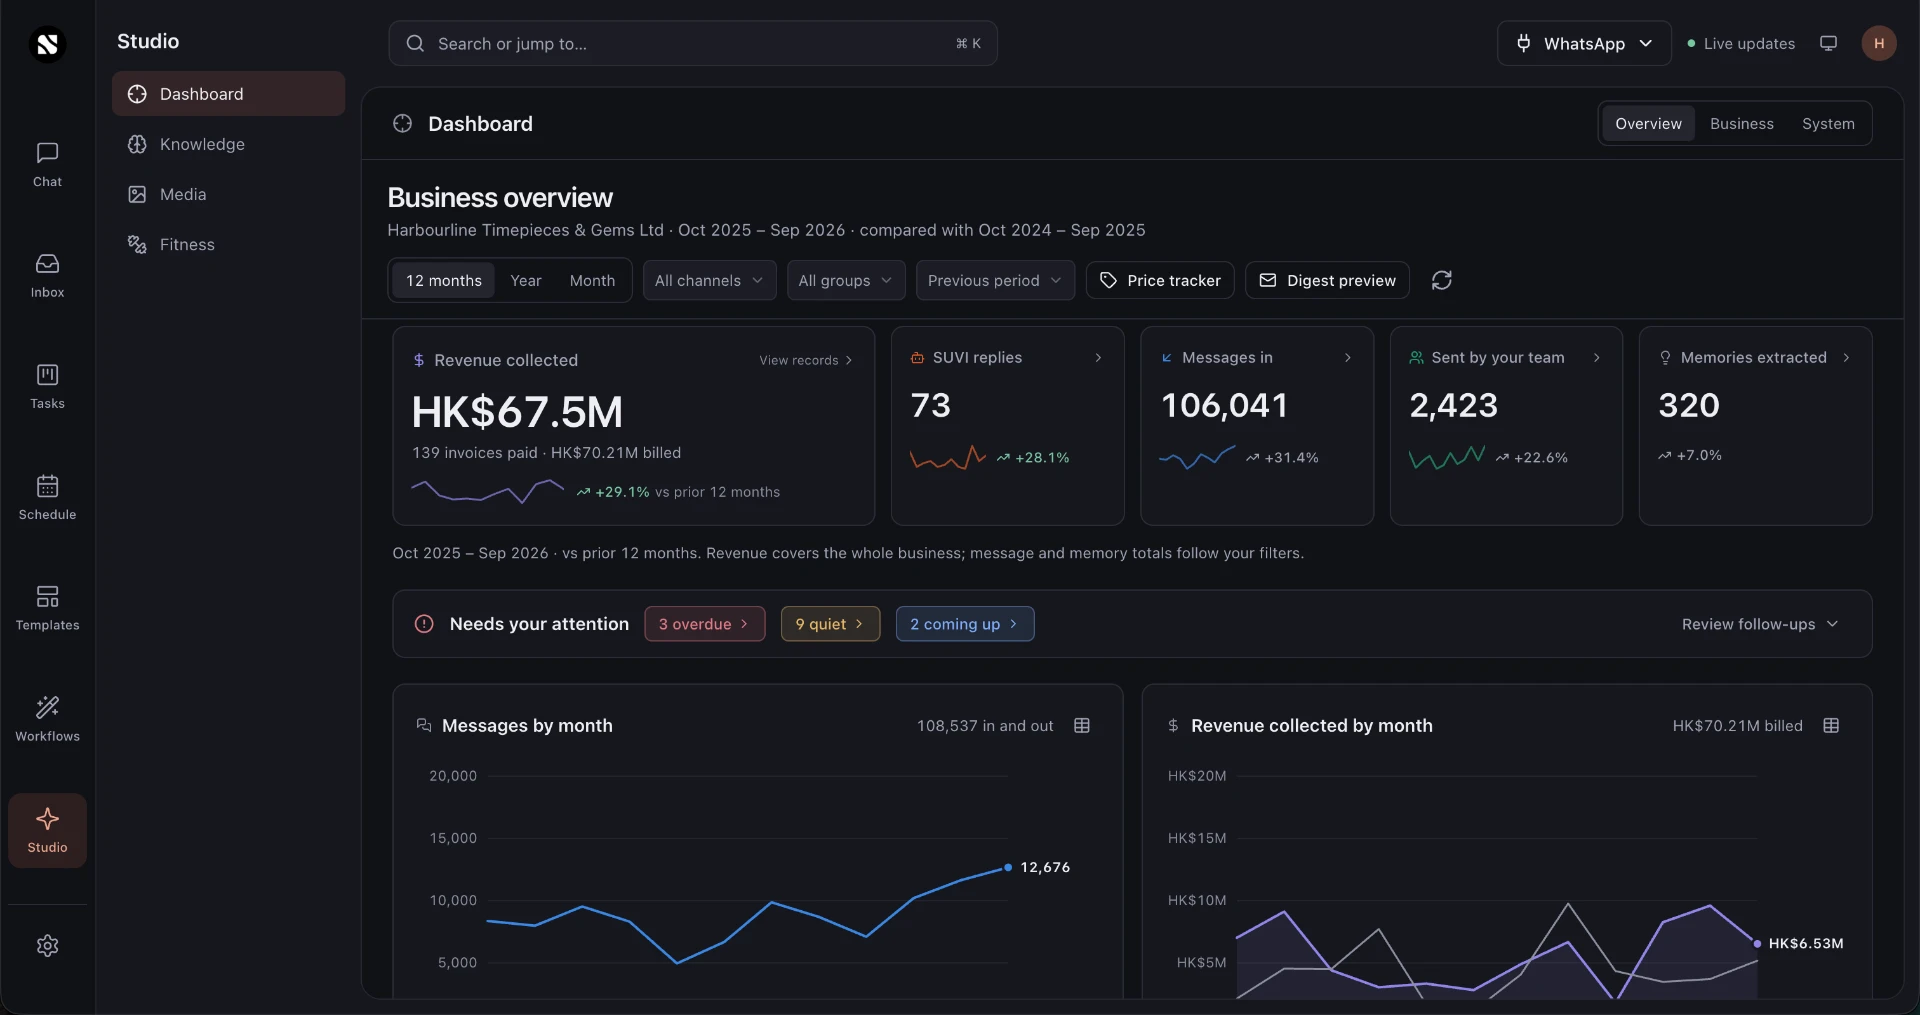Screen dimensions: 1920x1015
Task: Open Messages in card arrow
Action: (1347, 358)
